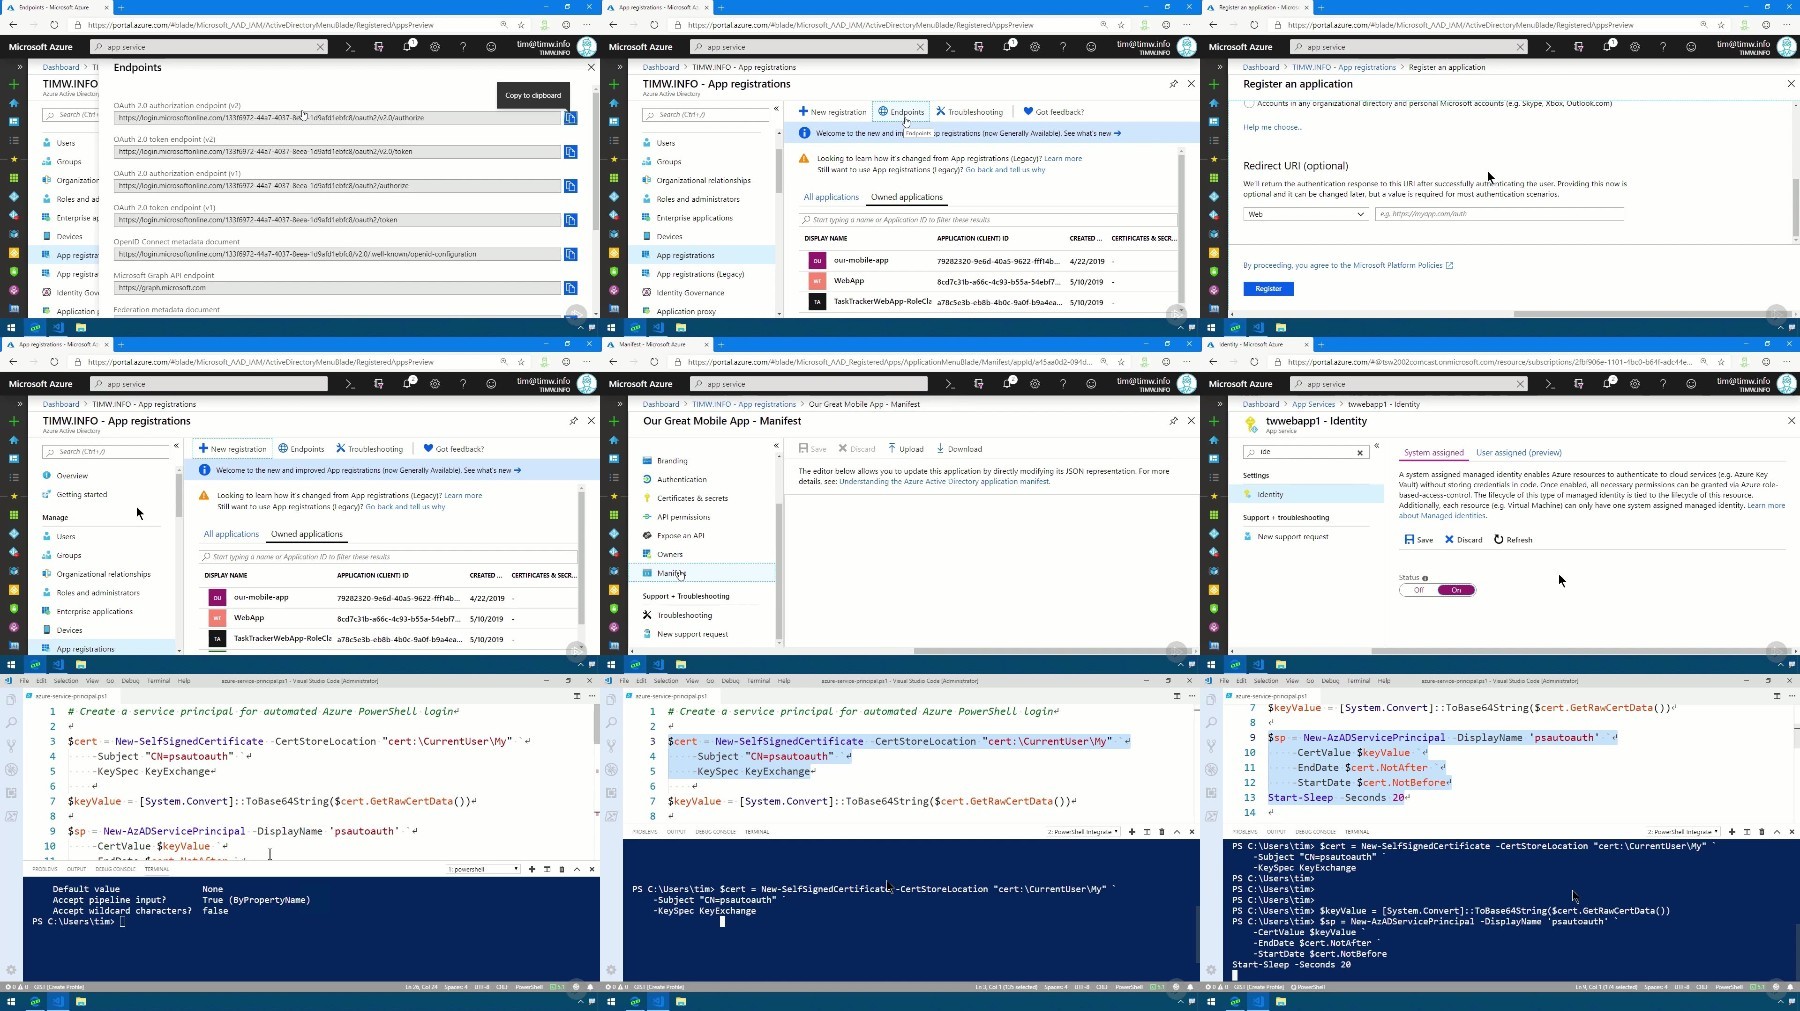Screen dimensions: 1800x1011
Task: Click the help question mark in Identity window header
Action: tap(1662, 384)
